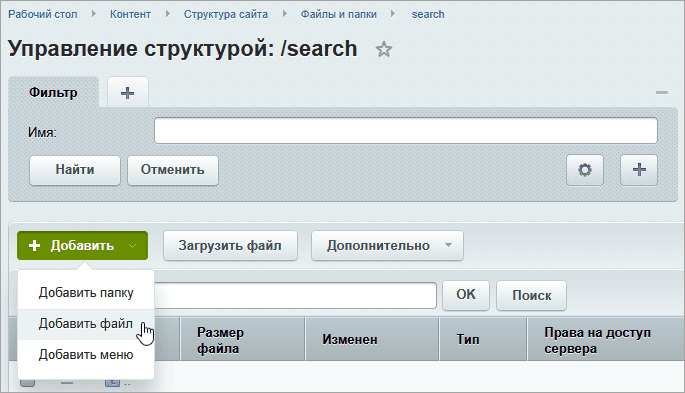This screenshot has height=393, width=685.
Task: Add a new filter tab with plus
Action: tap(128, 93)
